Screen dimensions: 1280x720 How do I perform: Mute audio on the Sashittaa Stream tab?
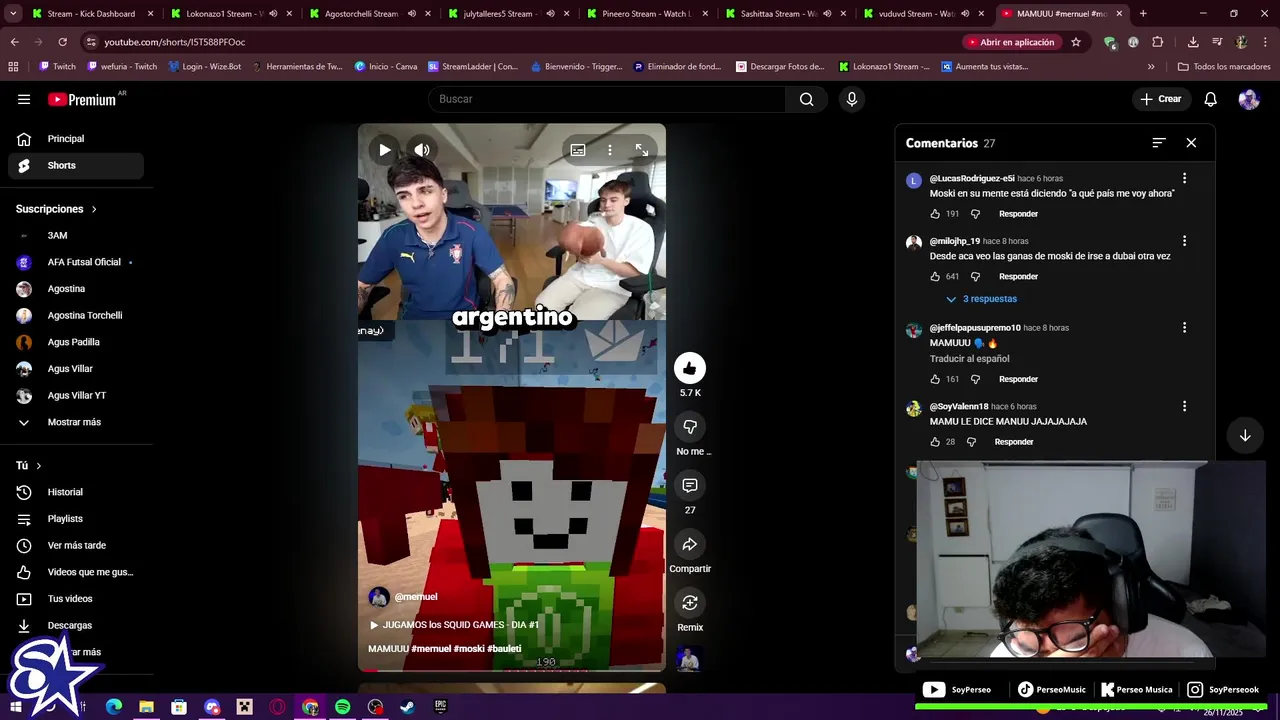pyautogui.click(x=828, y=14)
